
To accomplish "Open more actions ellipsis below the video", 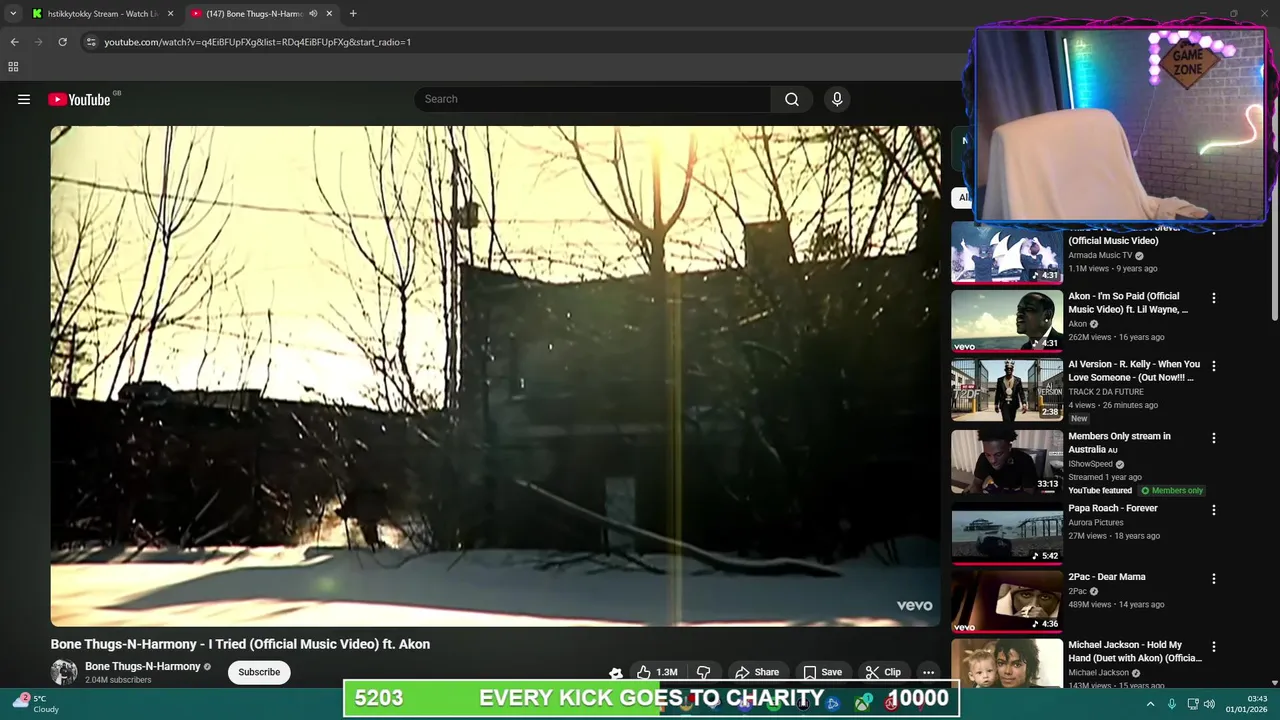I will coord(928,672).
